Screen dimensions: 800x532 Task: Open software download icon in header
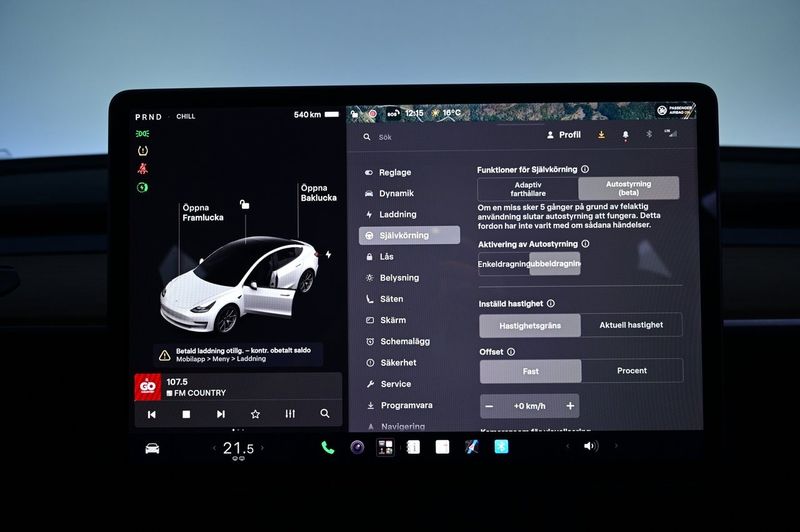602,135
